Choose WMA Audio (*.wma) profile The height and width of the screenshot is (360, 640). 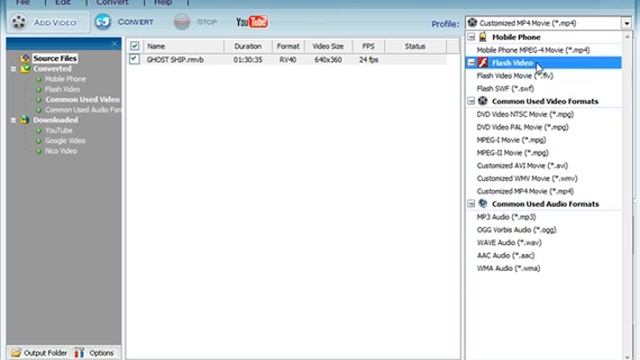pos(508,268)
